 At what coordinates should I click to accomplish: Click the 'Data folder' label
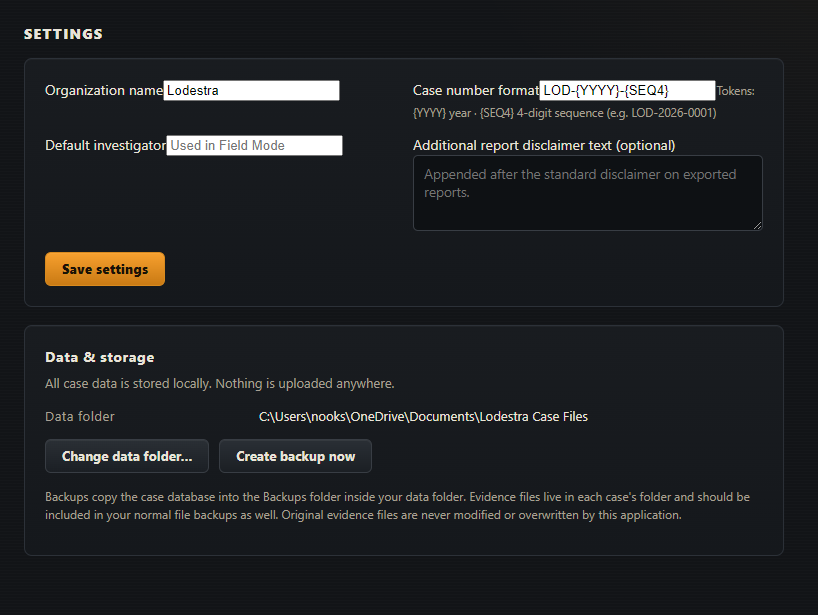(80, 417)
